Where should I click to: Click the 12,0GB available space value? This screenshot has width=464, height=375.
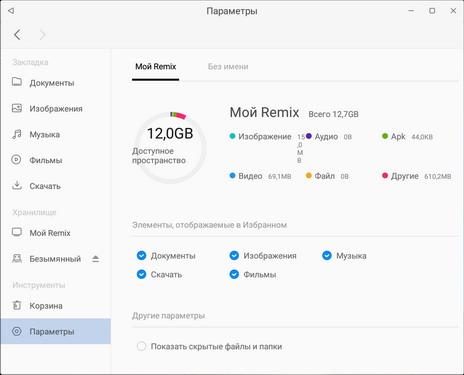(x=170, y=134)
